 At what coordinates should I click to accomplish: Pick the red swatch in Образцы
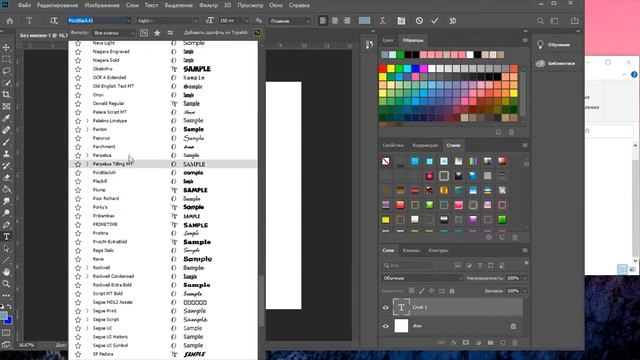382,69
